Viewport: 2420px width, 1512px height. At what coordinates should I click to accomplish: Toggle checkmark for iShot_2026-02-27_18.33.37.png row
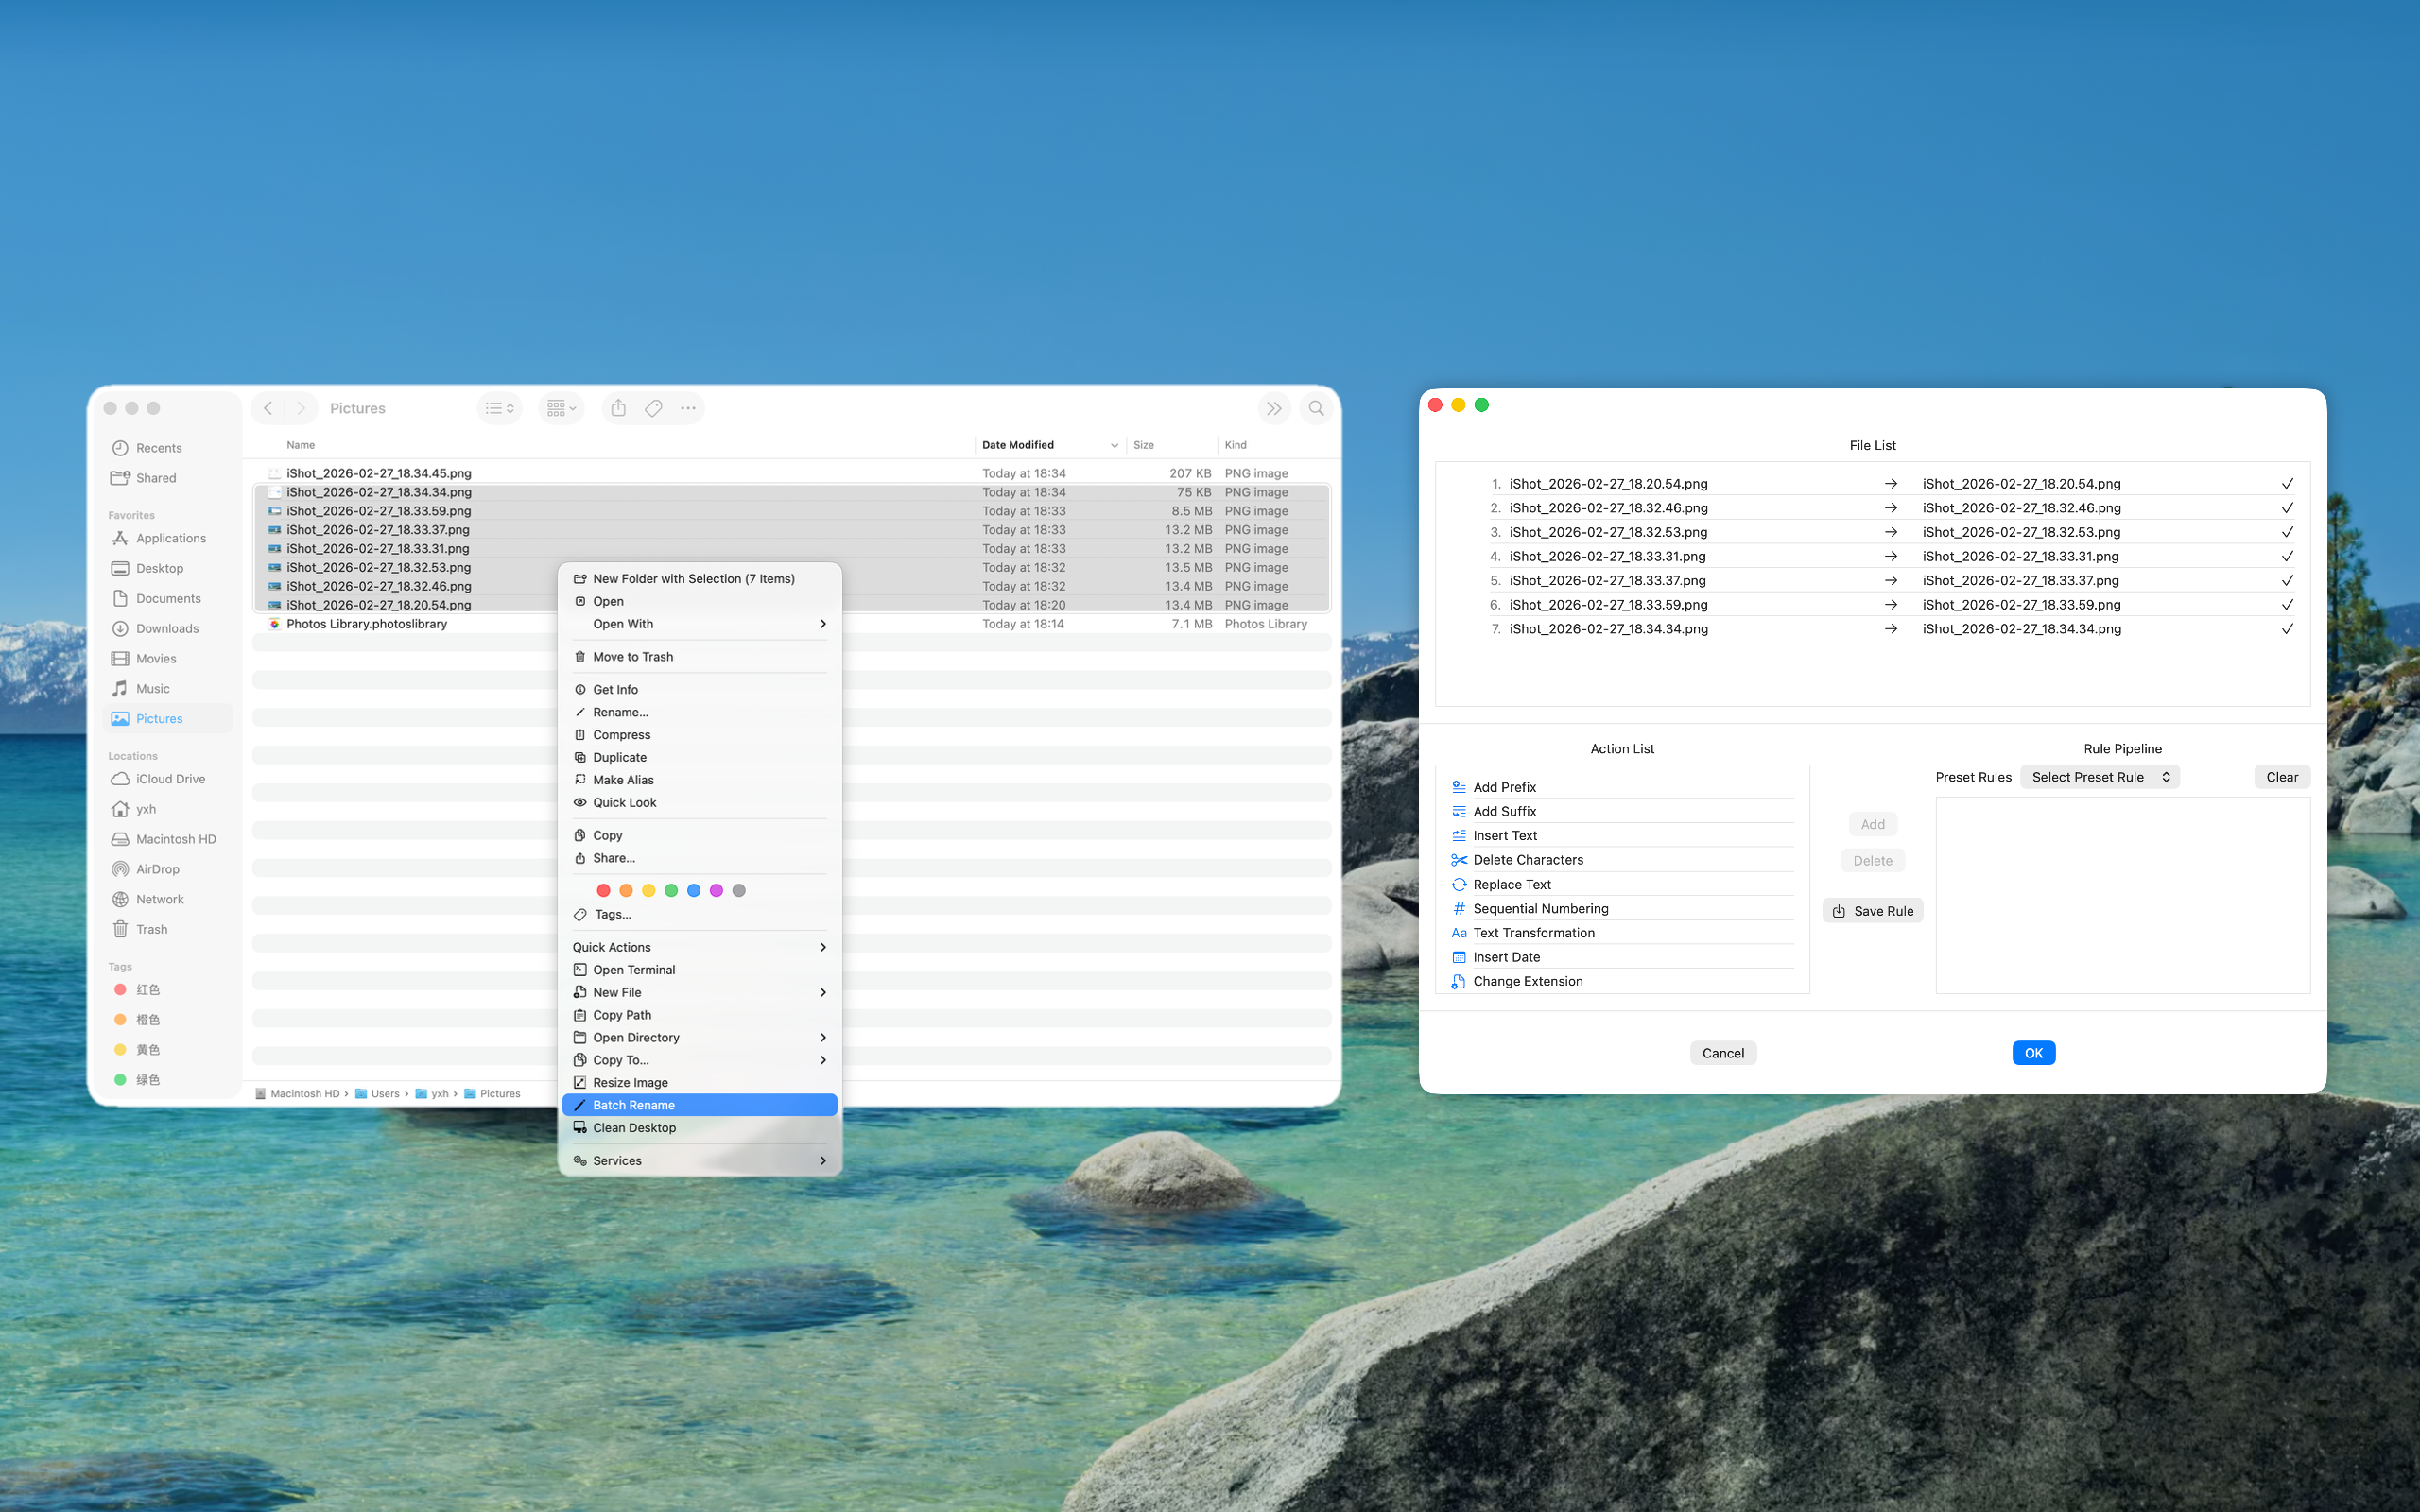[x=2287, y=580]
